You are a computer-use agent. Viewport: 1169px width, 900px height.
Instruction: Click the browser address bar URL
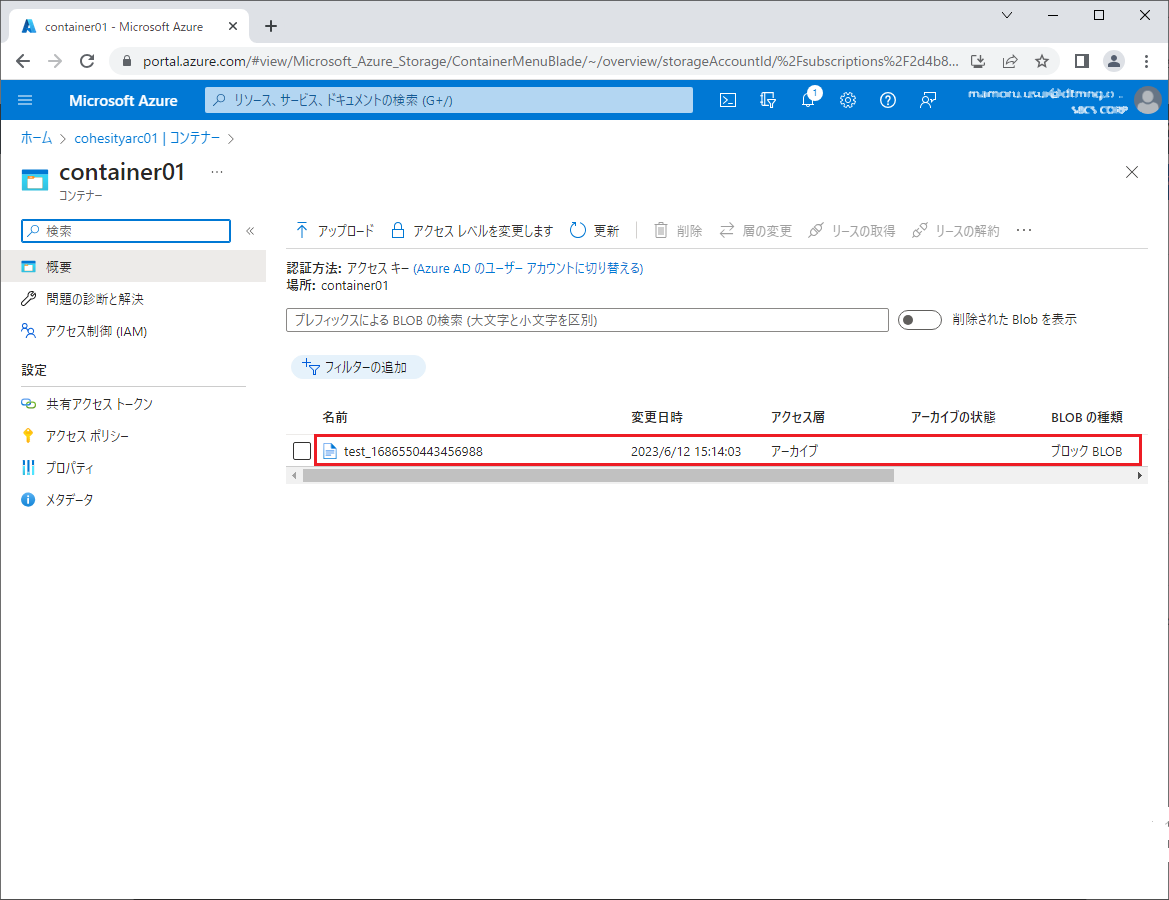550,61
